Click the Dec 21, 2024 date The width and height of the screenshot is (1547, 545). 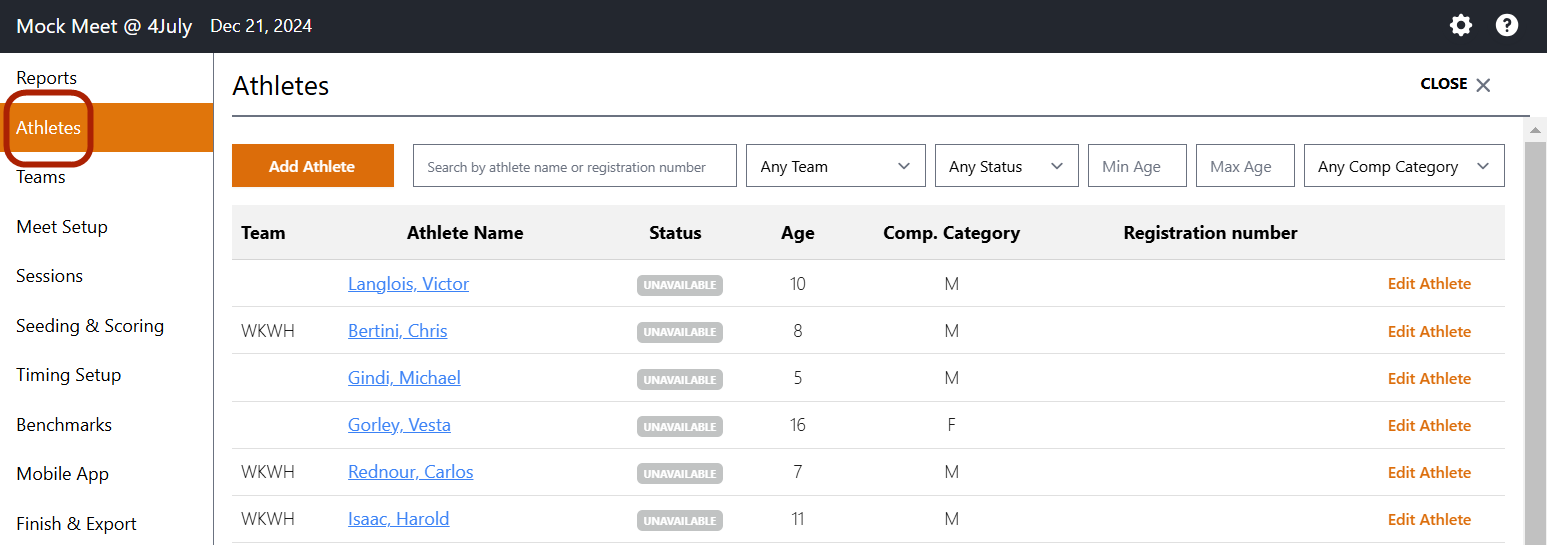point(261,26)
